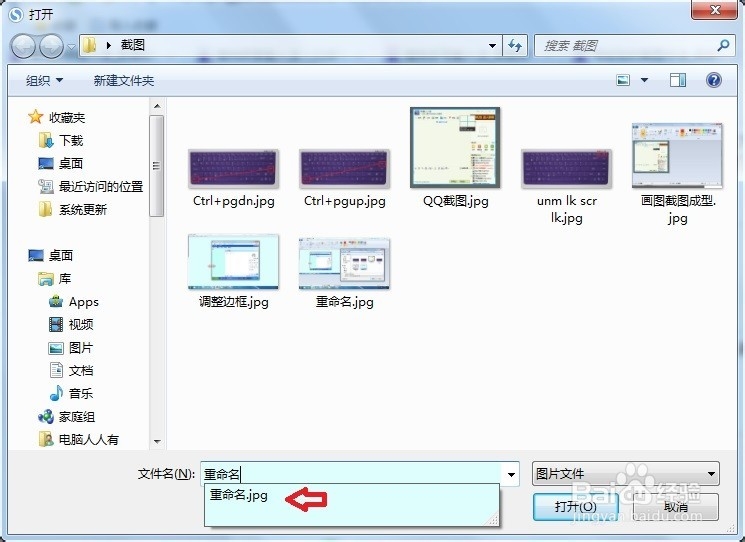745x542 pixels.
Task: Click the folder icon in address bar
Action: pyautogui.click(x=89, y=45)
